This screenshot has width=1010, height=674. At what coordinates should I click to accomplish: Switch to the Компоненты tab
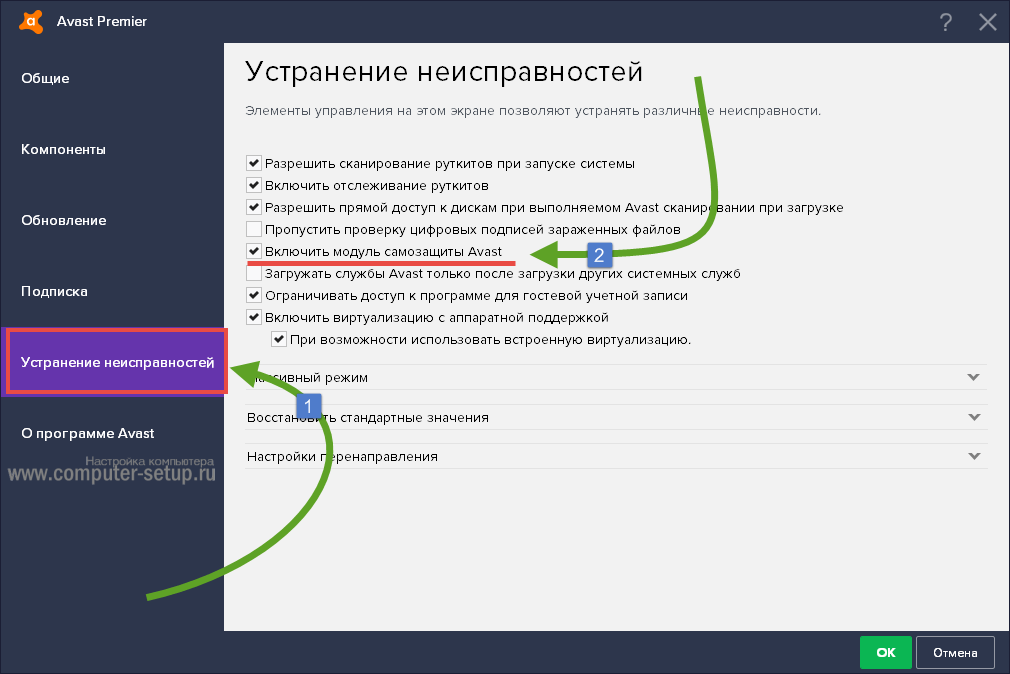pos(63,149)
